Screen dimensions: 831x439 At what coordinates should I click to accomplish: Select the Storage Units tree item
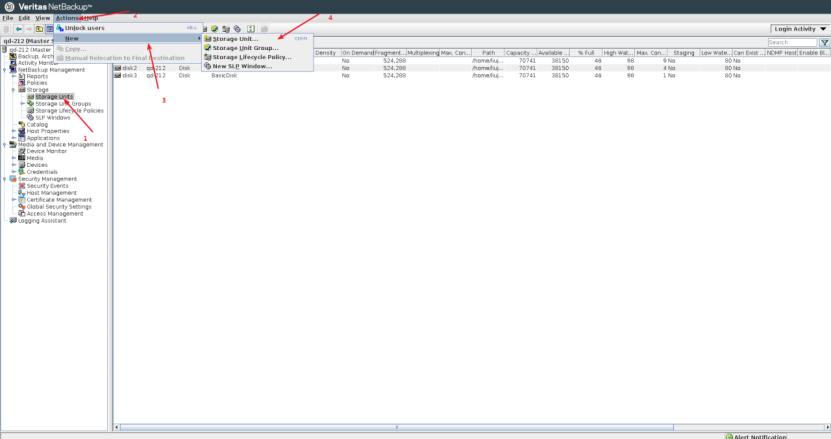[x=54, y=97]
